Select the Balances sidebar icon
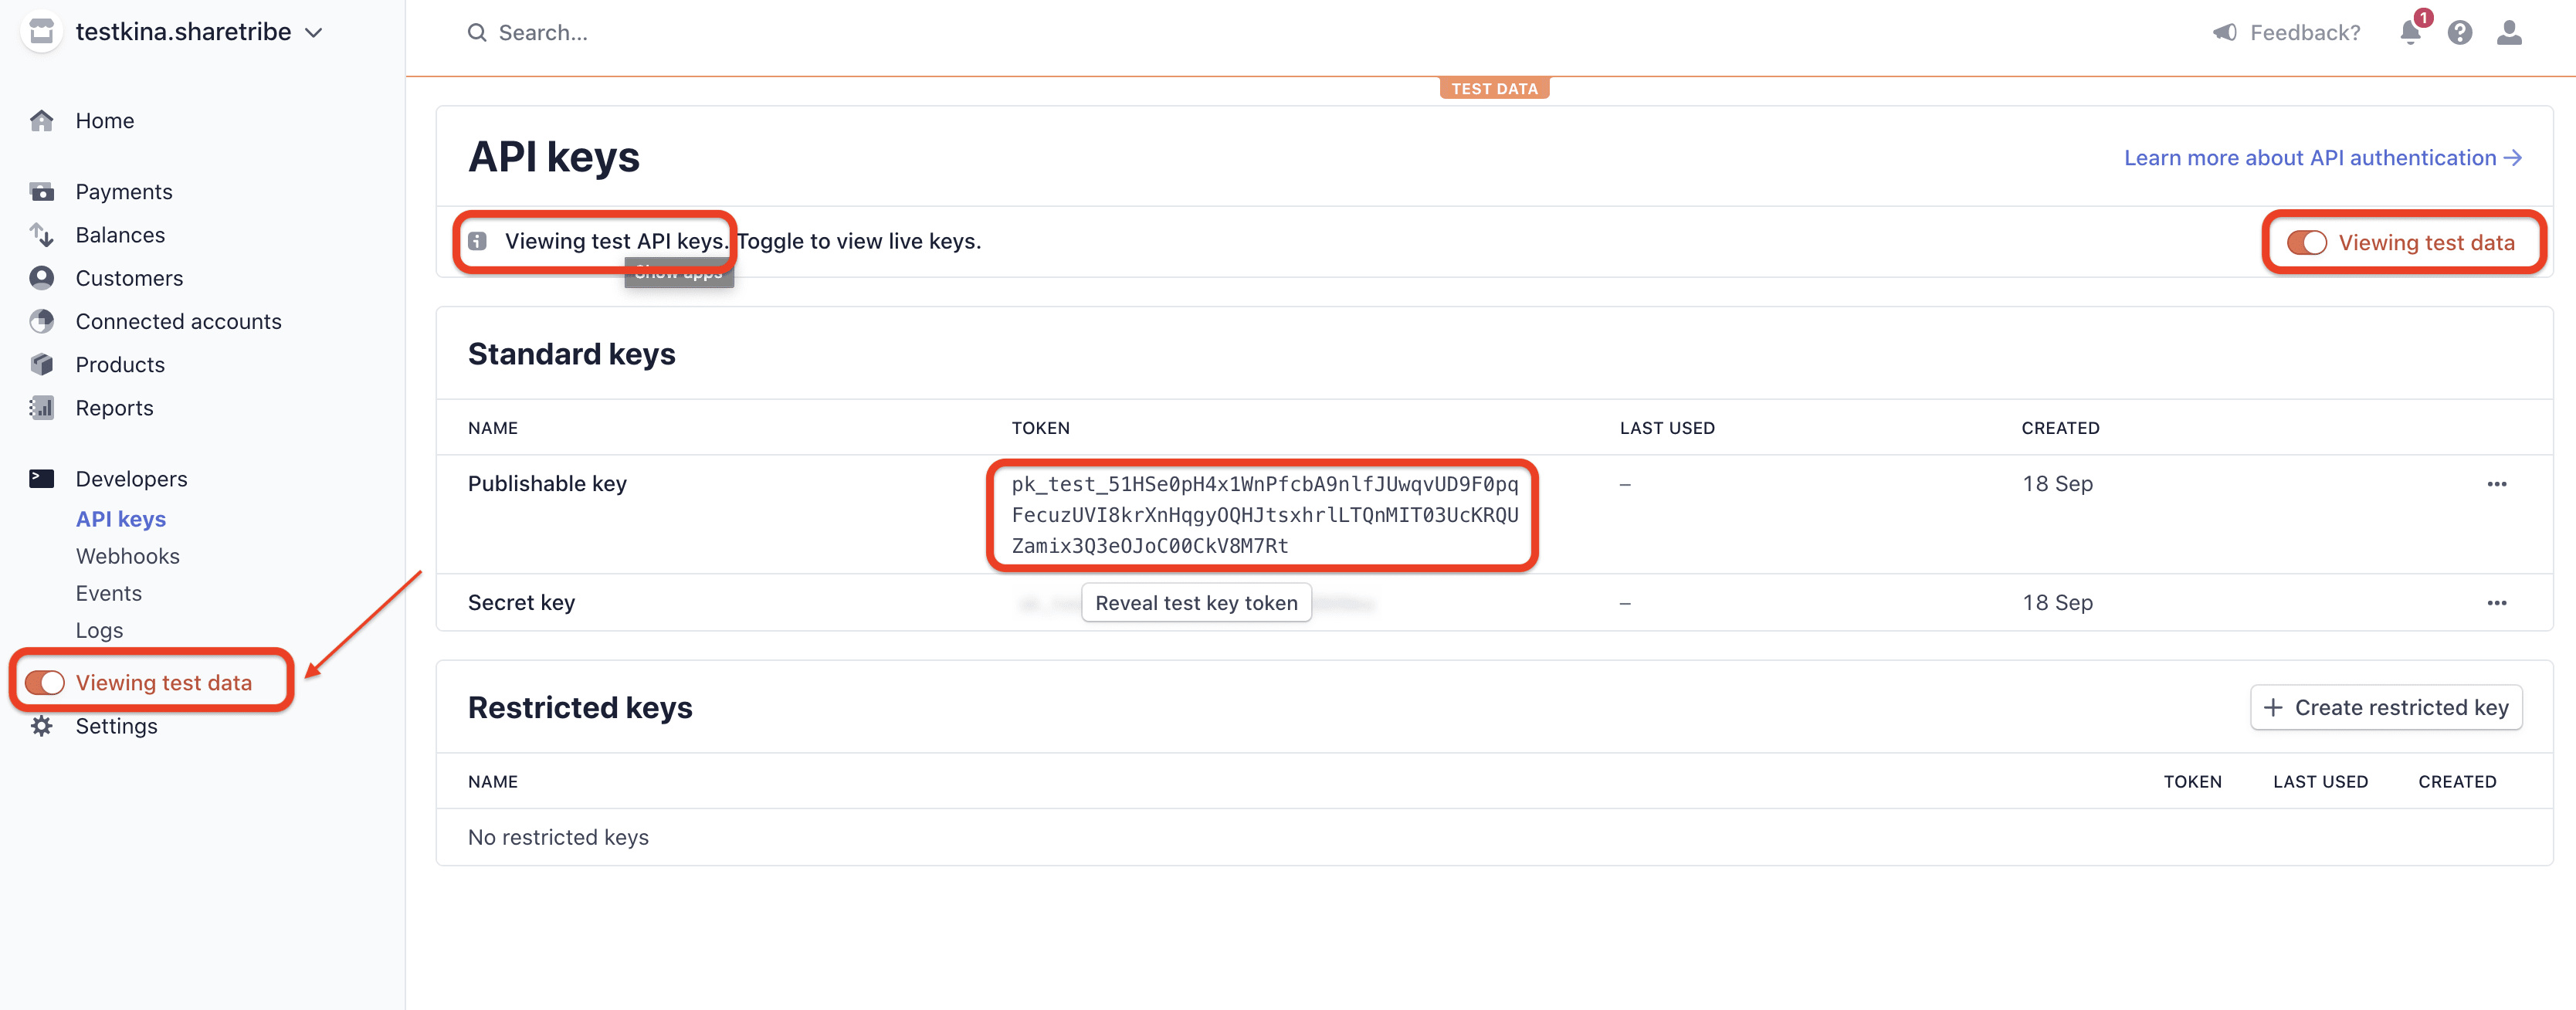The height and width of the screenshot is (1010, 2576). pyautogui.click(x=42, y=234)
